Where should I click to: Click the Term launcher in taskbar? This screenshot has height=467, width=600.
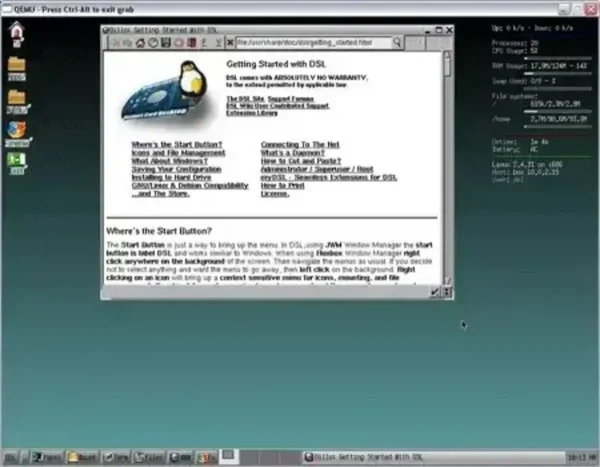(x=116, y=457)
